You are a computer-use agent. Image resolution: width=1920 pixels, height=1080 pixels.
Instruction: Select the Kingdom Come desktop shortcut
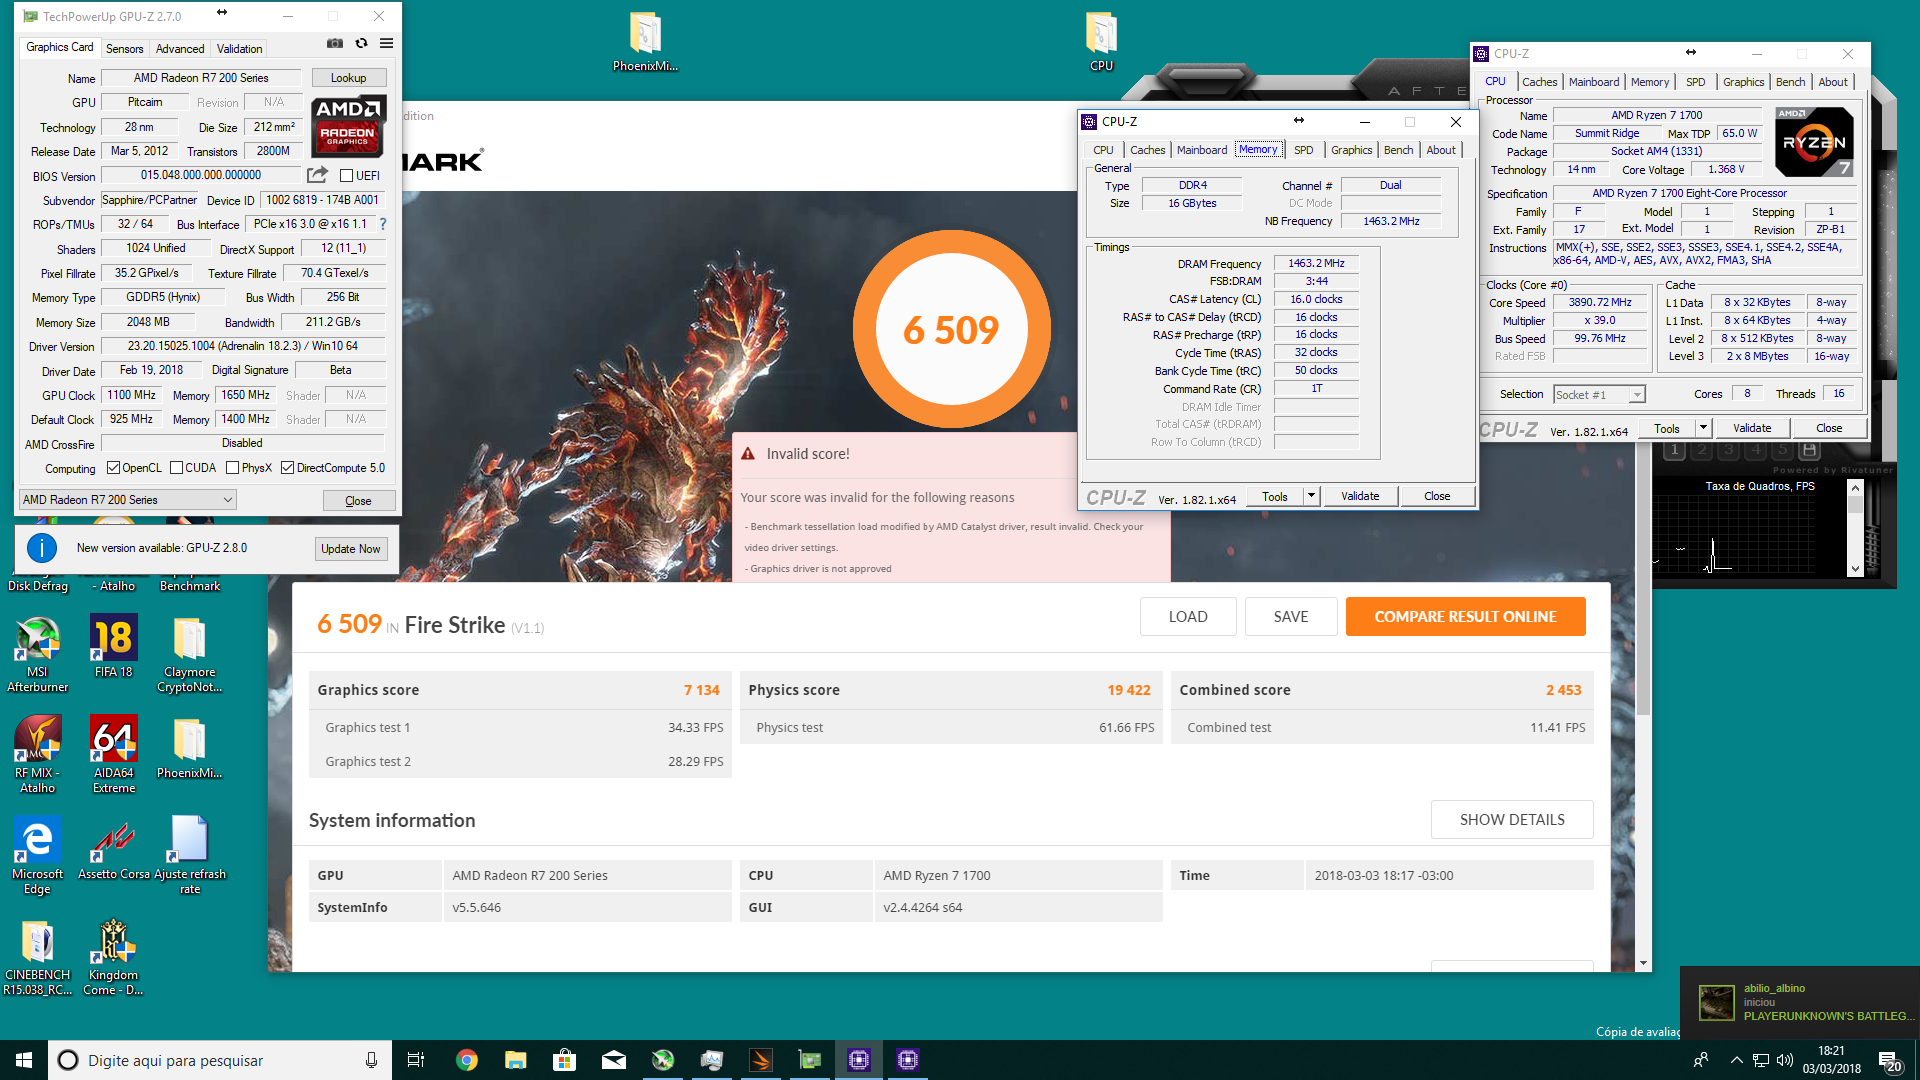[x=113, y=958]
